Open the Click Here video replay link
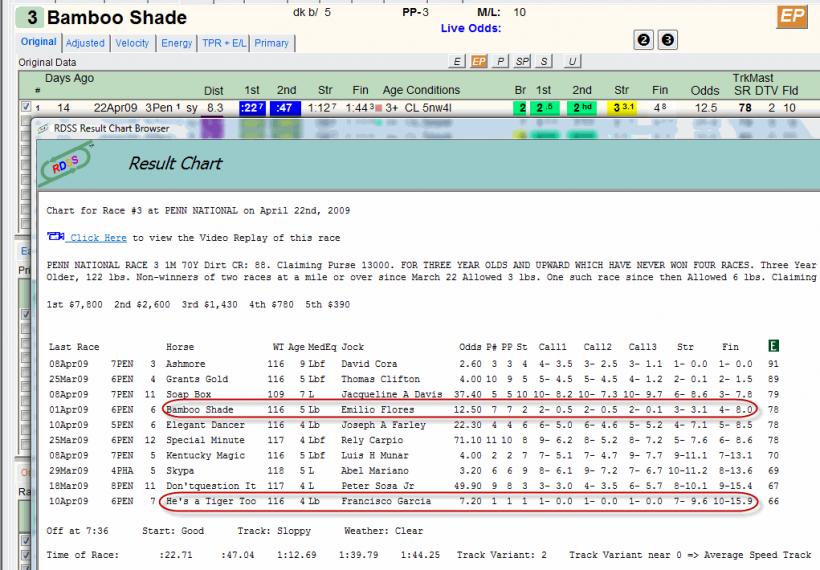 coord(98,237)
